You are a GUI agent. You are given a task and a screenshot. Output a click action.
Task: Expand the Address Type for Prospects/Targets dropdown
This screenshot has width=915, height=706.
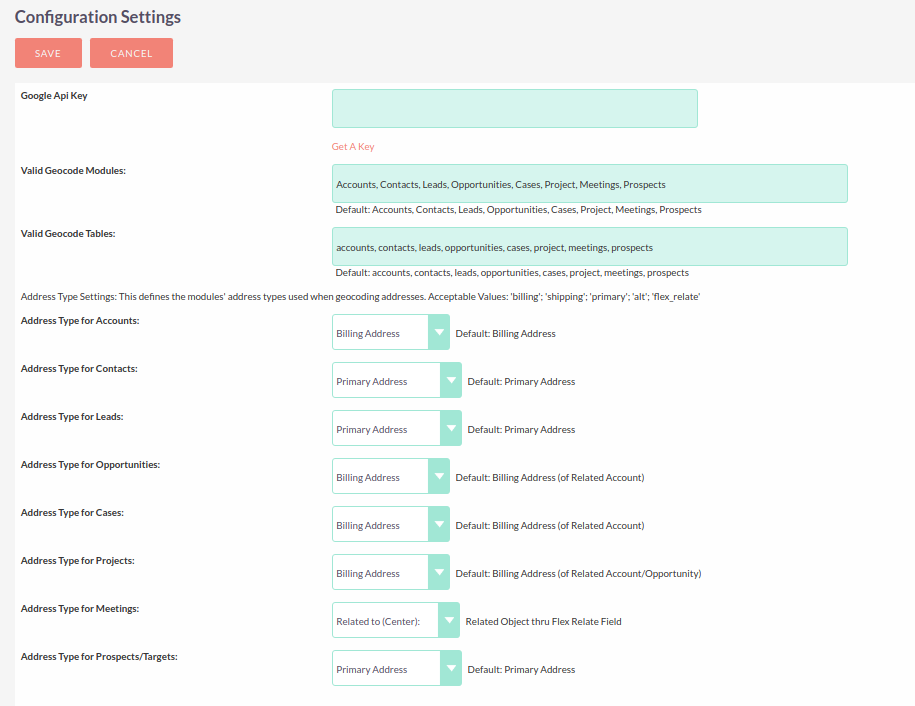tap(386, 669)
